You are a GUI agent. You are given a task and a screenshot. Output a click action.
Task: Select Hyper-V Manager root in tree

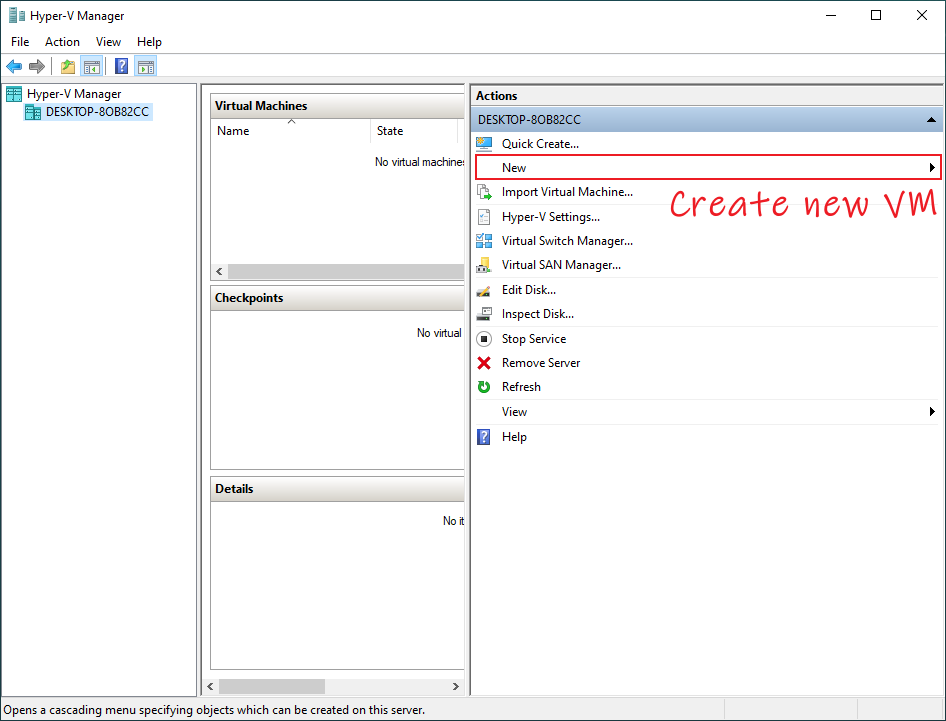coord(74,94)
